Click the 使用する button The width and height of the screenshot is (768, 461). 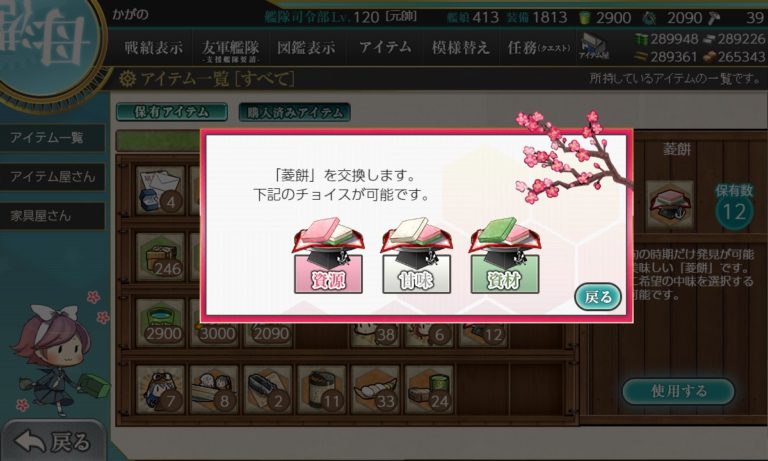[x=678, y=391]
